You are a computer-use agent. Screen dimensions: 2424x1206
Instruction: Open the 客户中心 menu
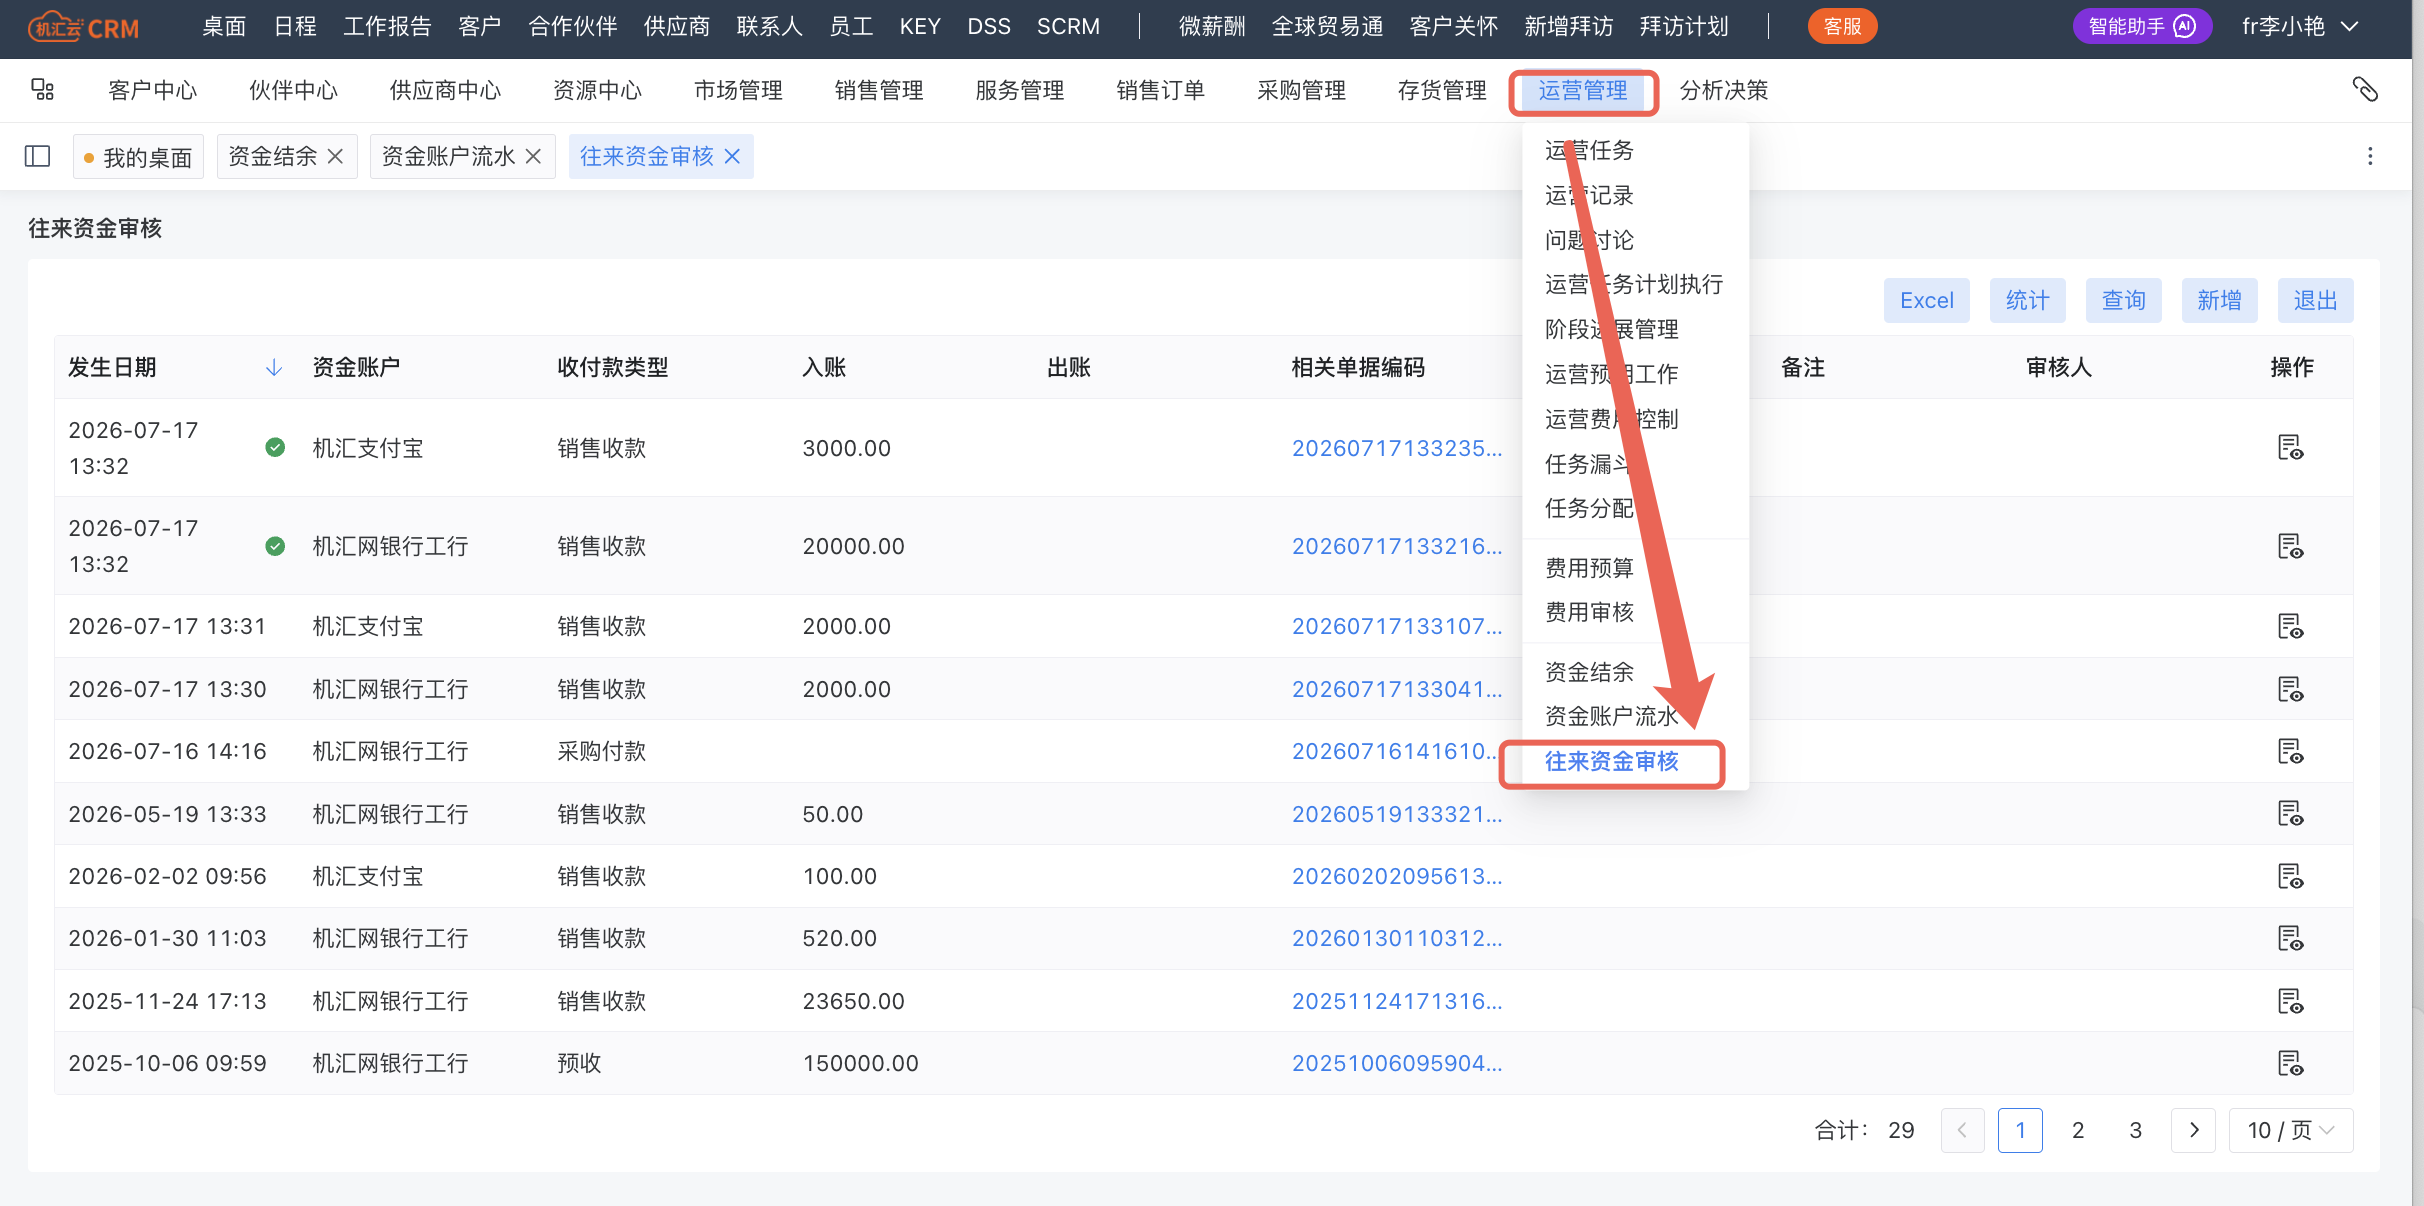tap(153, 91)
